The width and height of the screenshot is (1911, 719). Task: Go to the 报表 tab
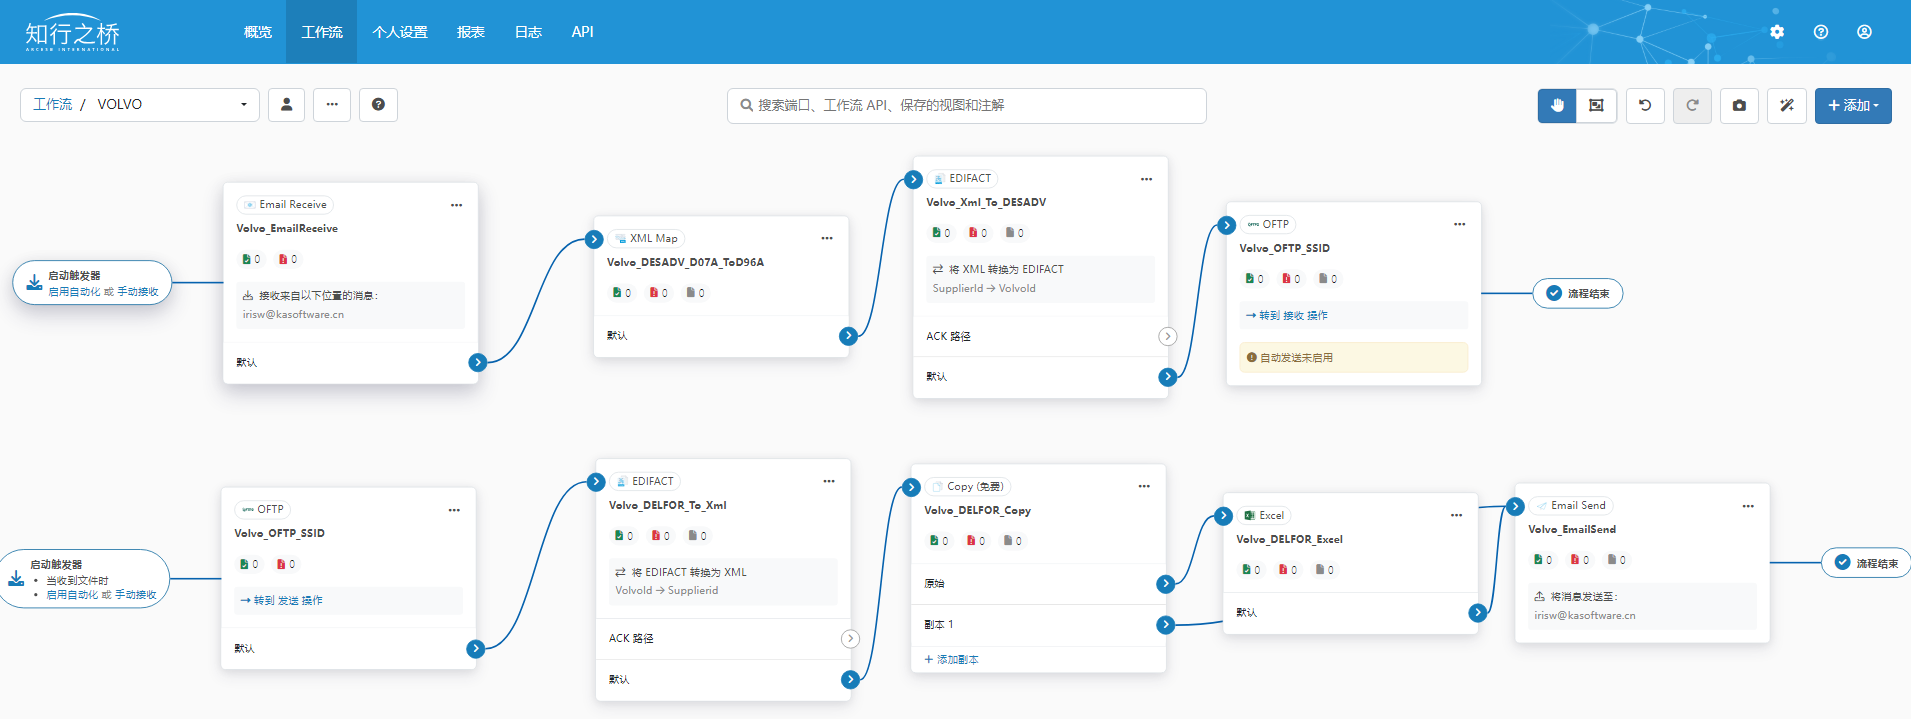[471, 32]
